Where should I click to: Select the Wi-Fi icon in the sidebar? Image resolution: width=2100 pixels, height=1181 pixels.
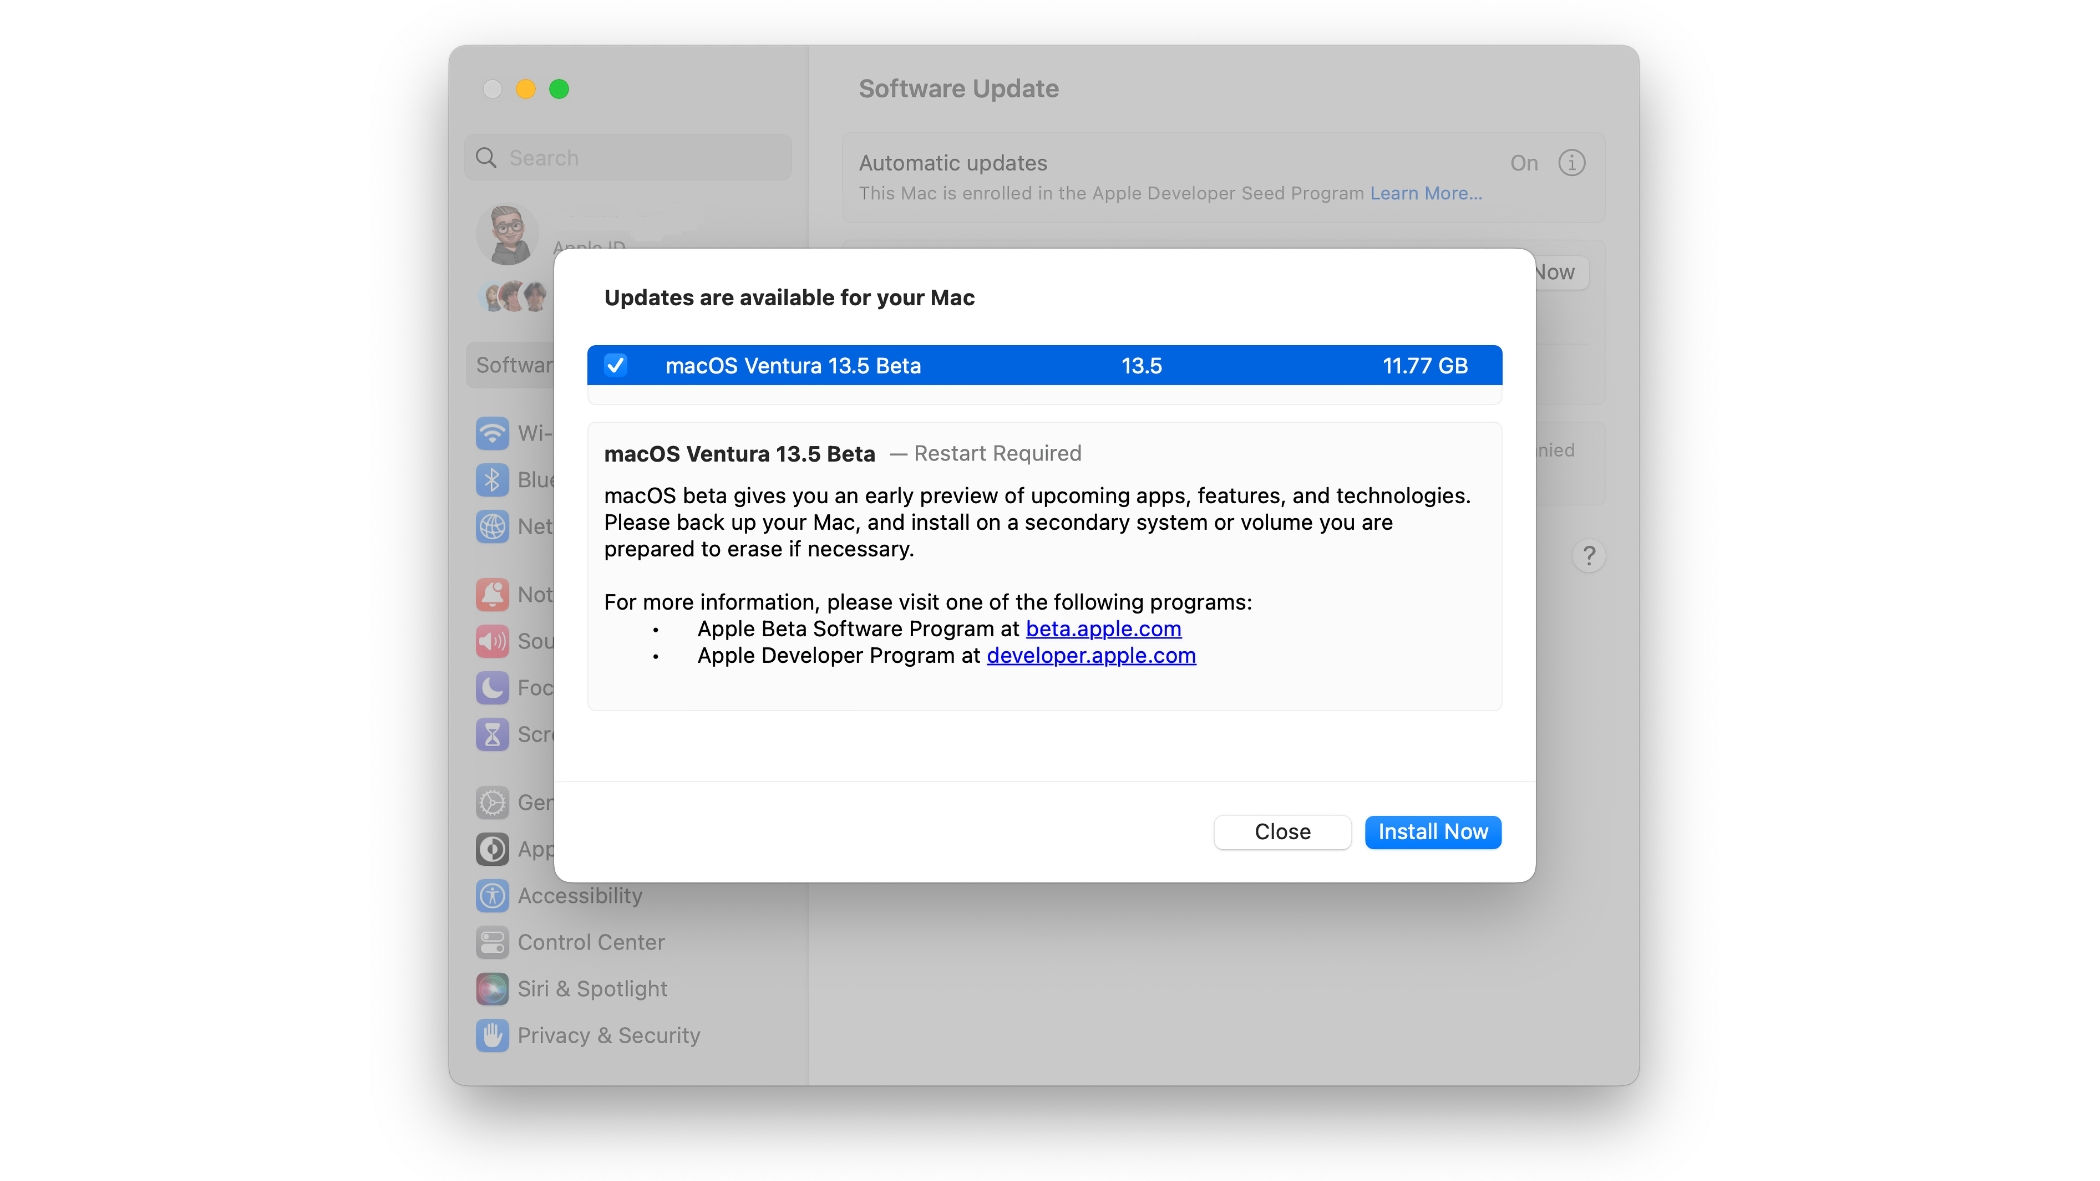pos(492,433)
